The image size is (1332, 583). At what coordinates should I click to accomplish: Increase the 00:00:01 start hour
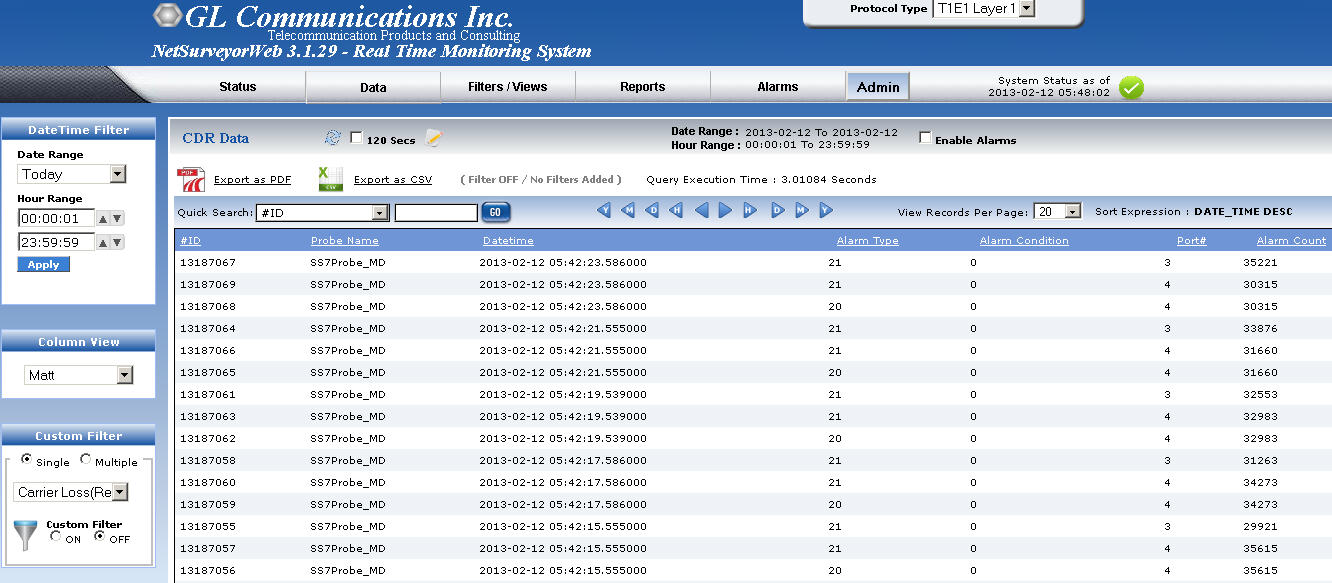pyautogui.click(x=103, y=218)
